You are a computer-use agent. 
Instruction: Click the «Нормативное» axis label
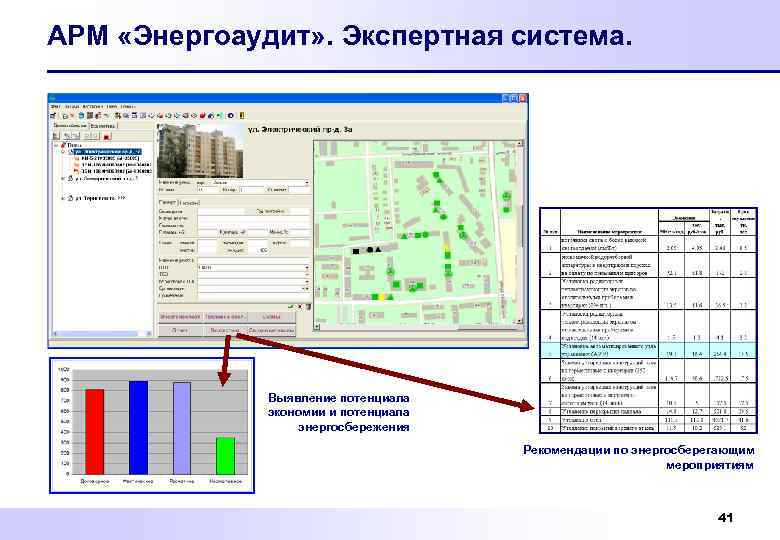point(225,482)
